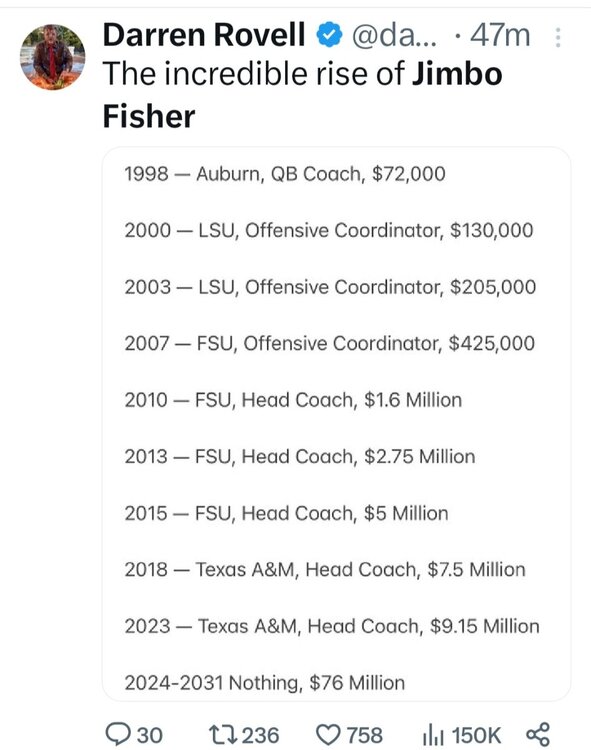Click the 150K views count
Screen dimensions: 591x750
(476, 735)
